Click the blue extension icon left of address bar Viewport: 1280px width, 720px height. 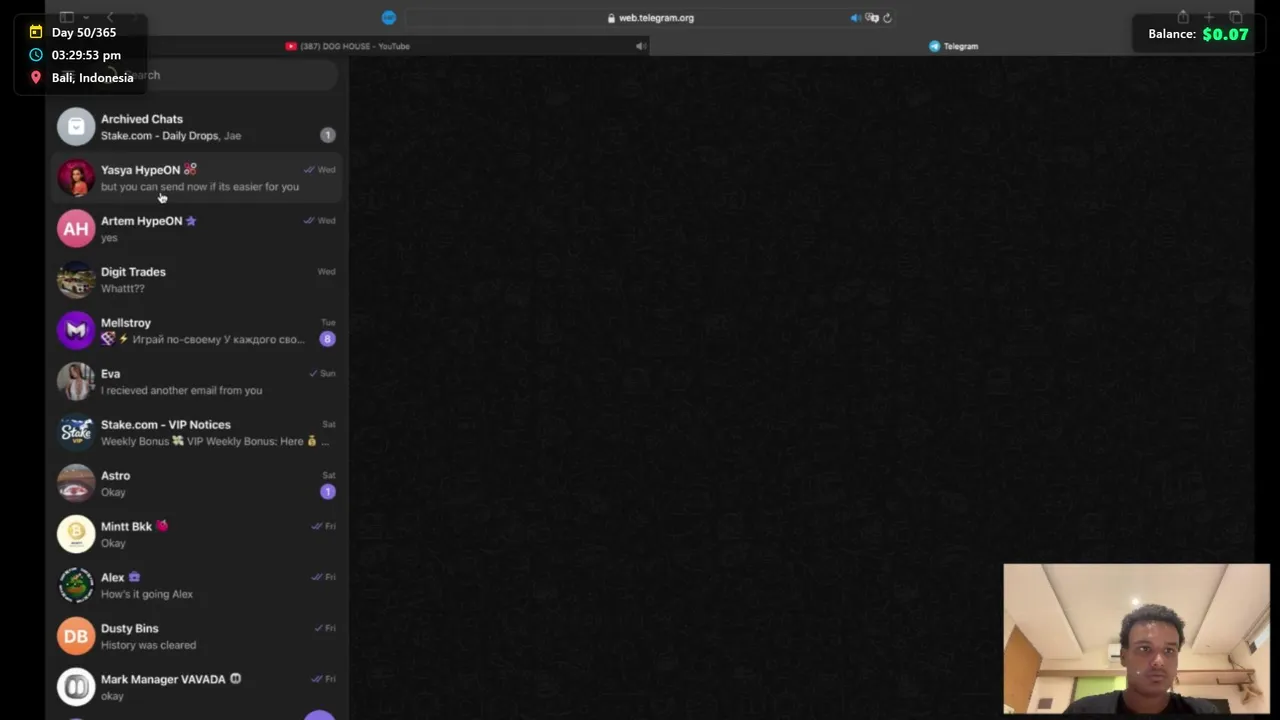[389, 17]
